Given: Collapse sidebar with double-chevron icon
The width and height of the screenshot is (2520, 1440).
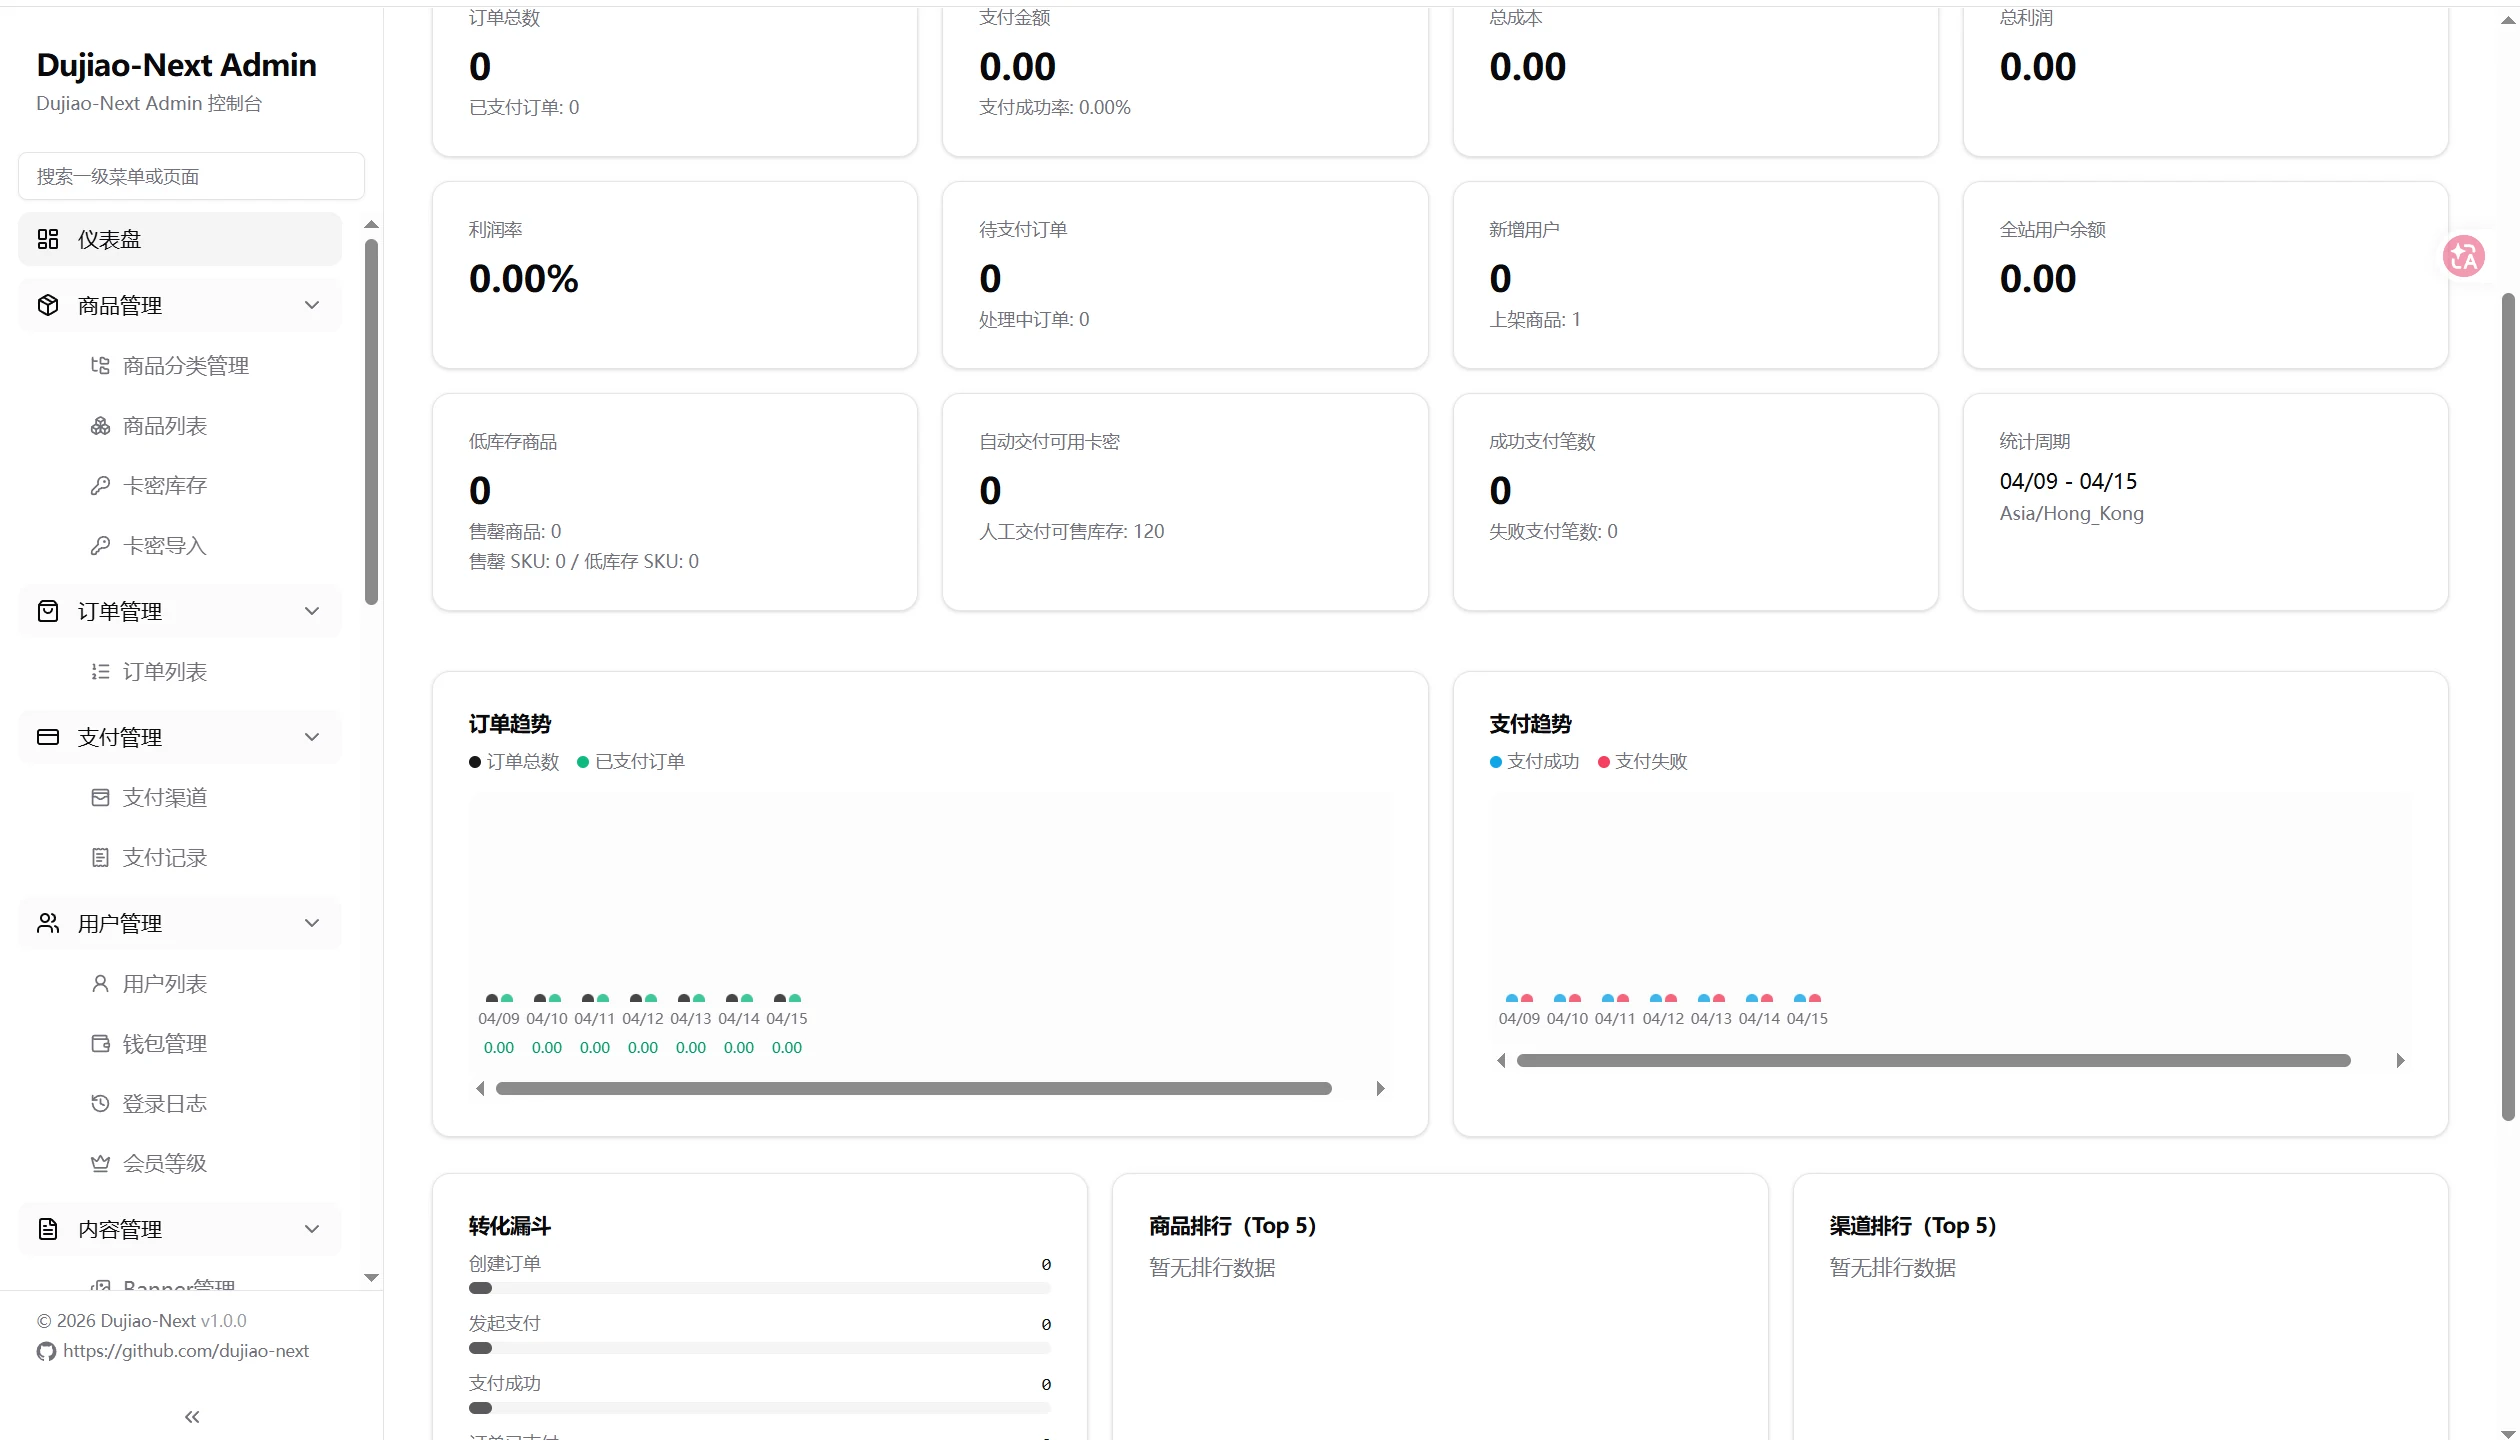Looking at the screenshot, I should pyautogui.click(x=192, y=1416).
